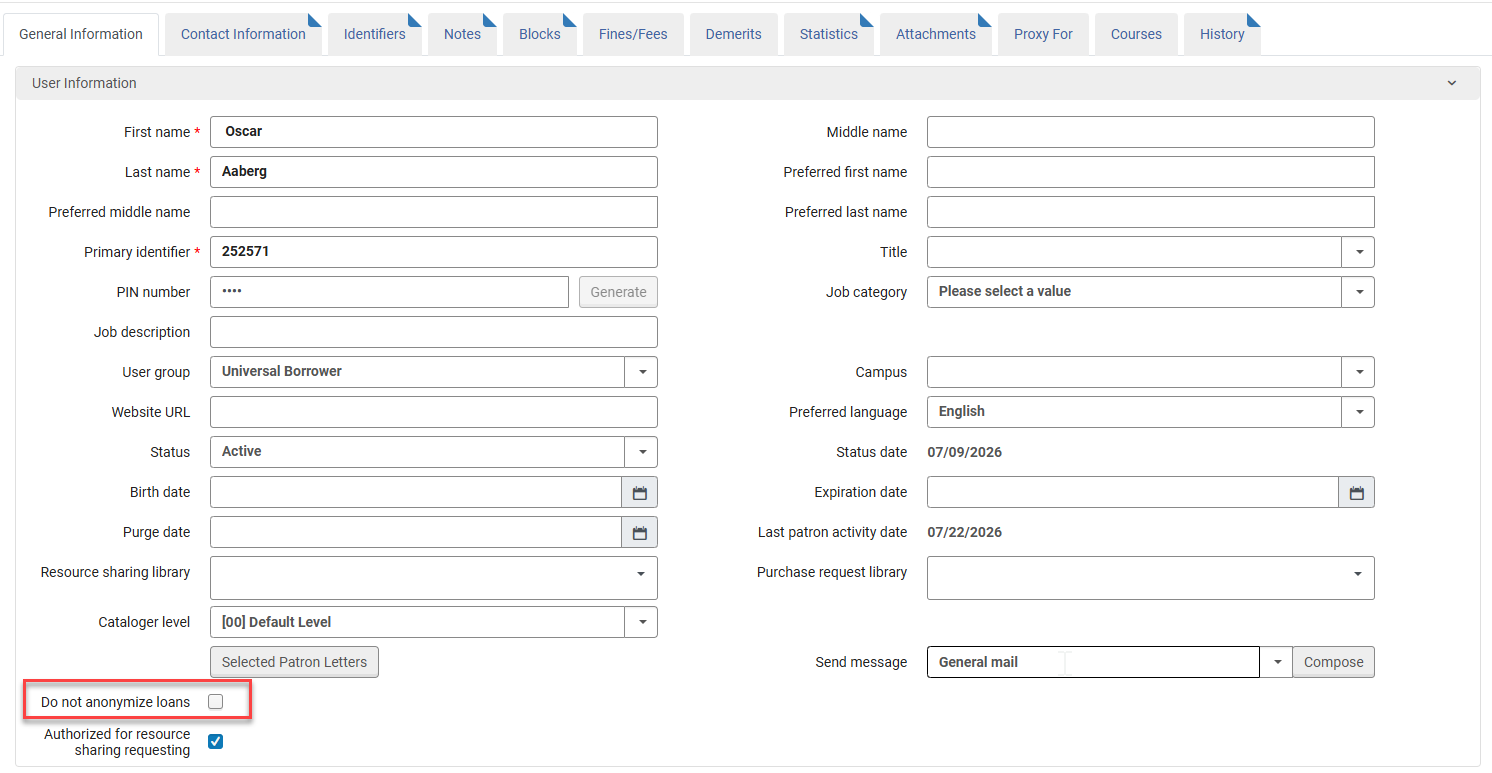The width and height of the screenshot is (1492, 773).
Task: Focus the PIN number field
Action: tap(389, 292)
